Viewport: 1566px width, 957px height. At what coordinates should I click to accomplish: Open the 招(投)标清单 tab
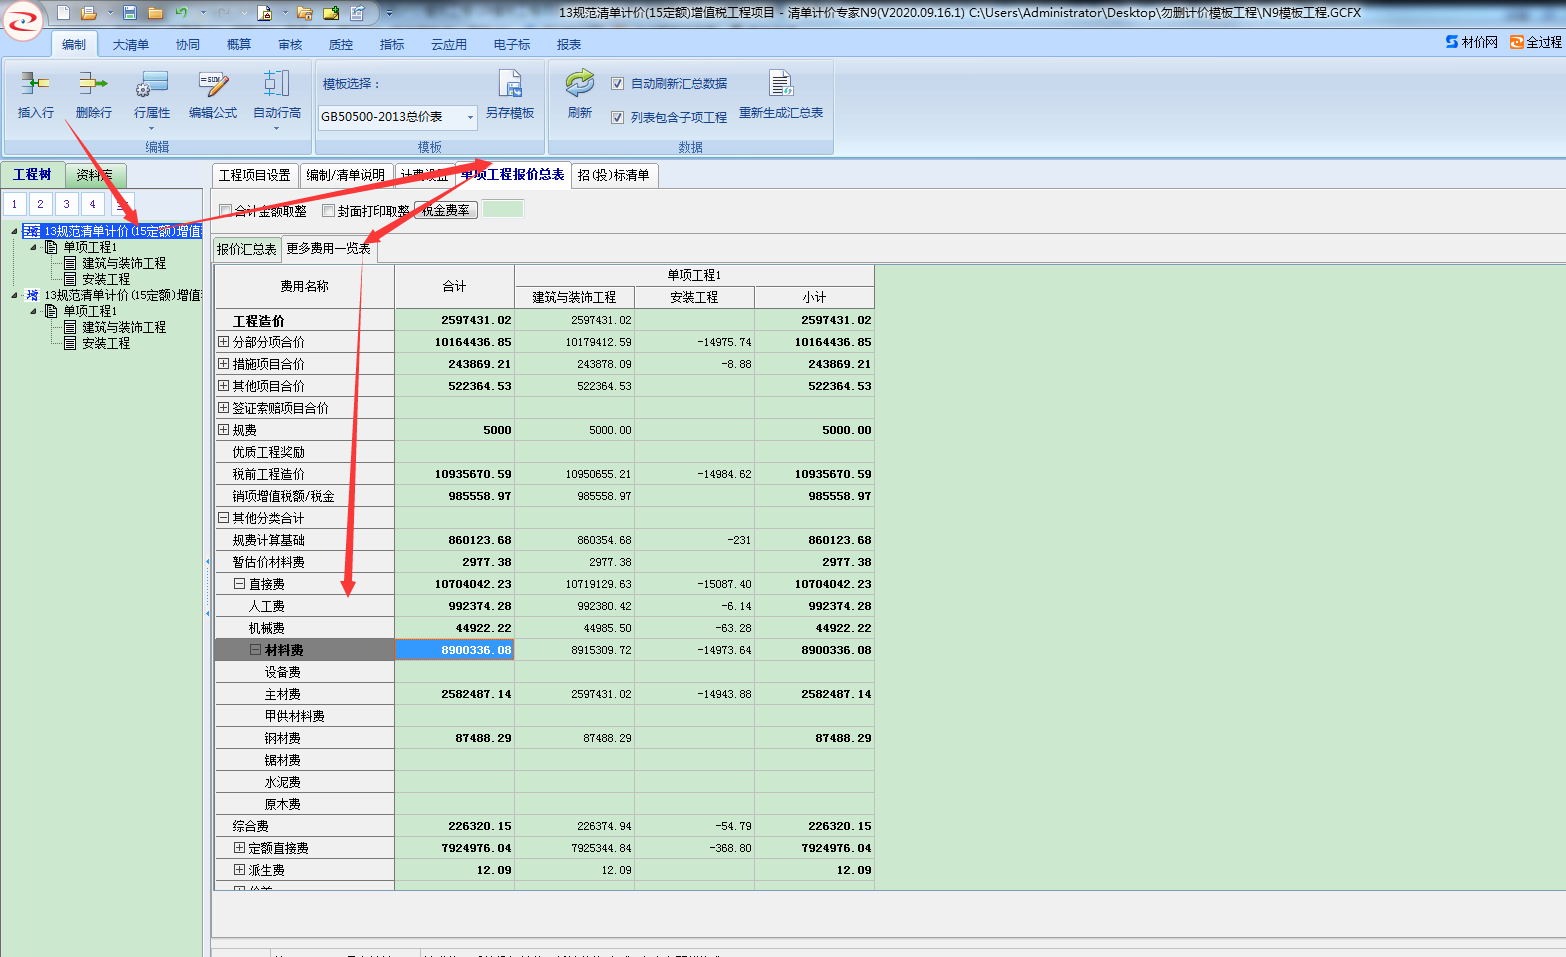[614, 175]
